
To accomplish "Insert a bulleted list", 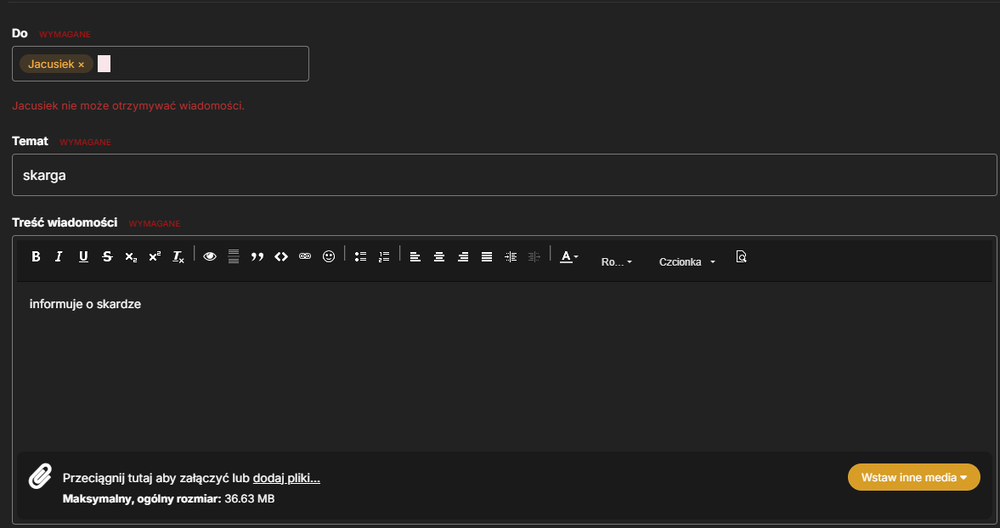I will tap(360, 256).
